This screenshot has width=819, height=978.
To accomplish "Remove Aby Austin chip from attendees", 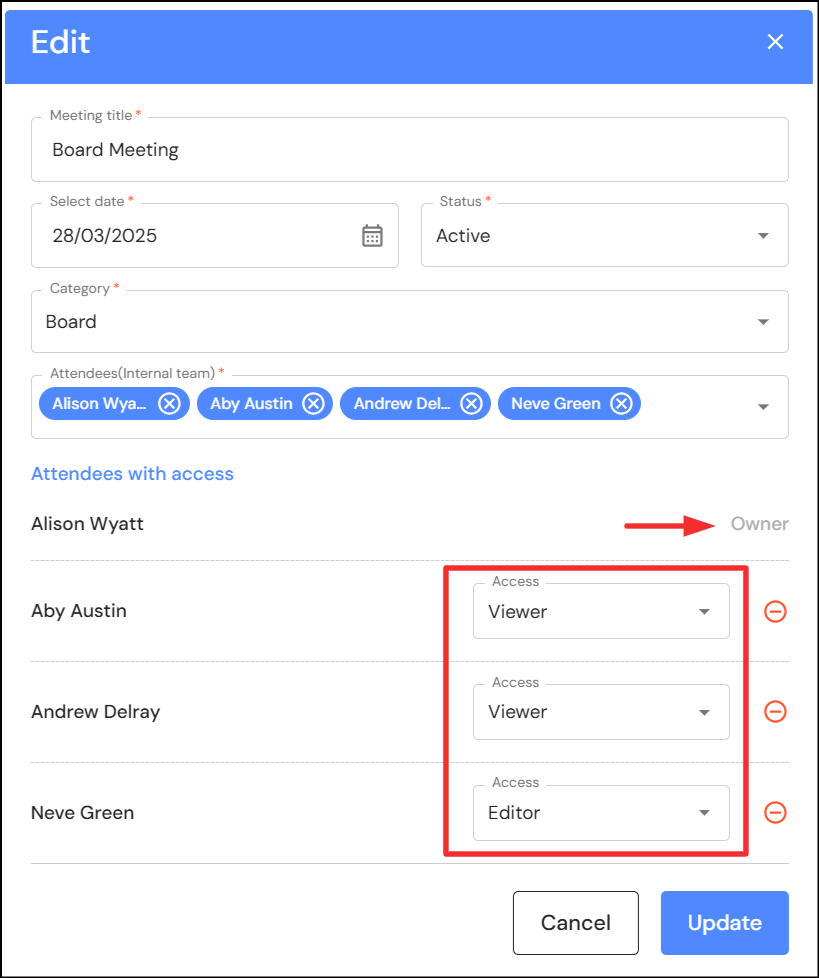I will [313, 404].
